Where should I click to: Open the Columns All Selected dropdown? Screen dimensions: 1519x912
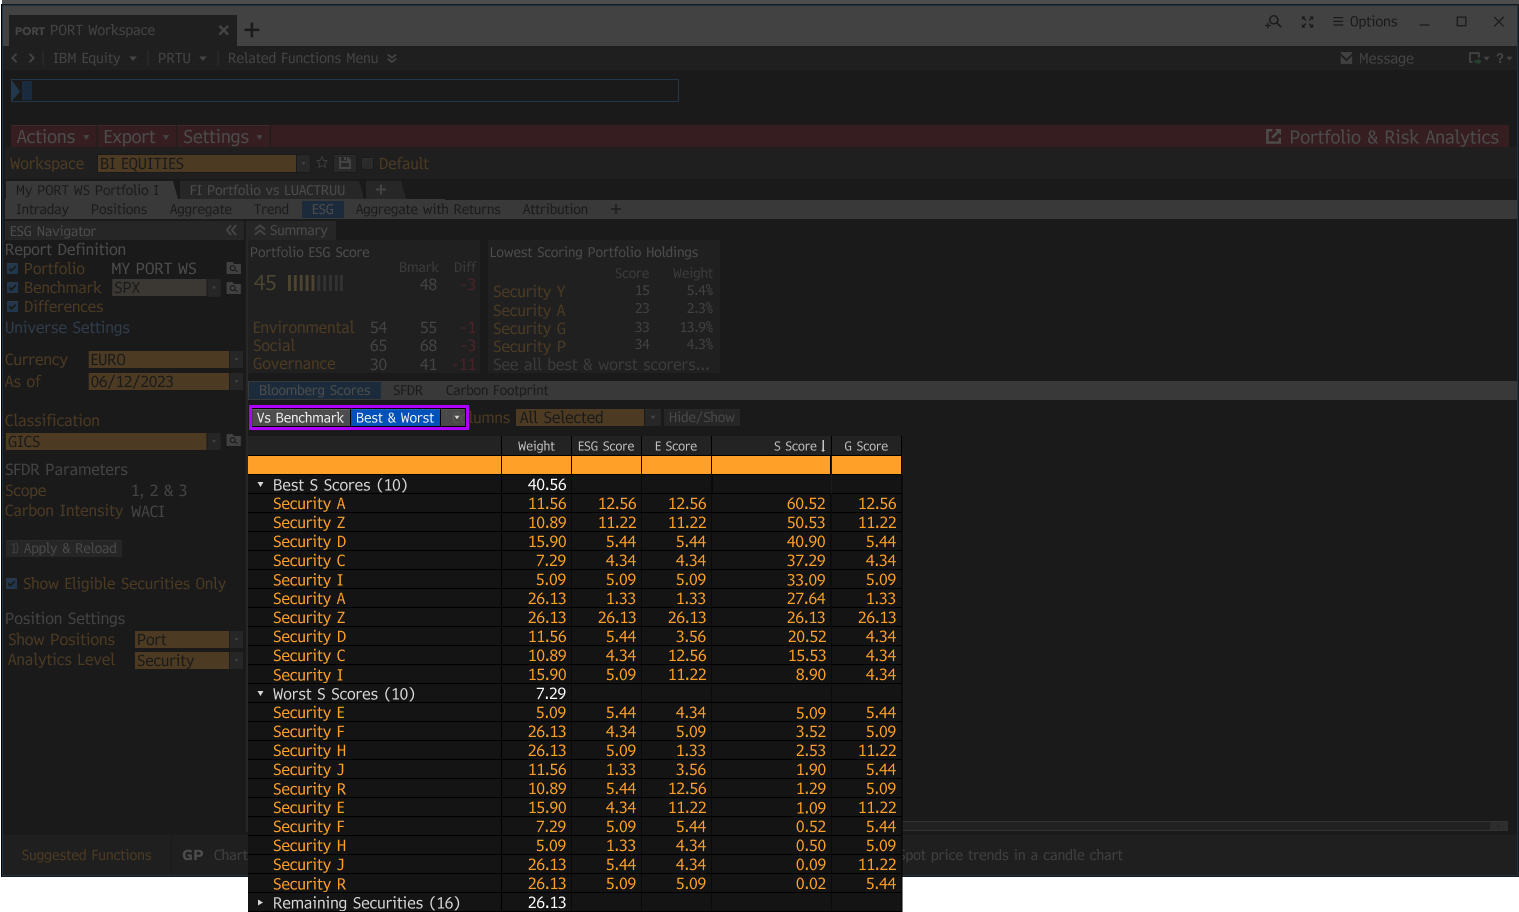point(653,418)
